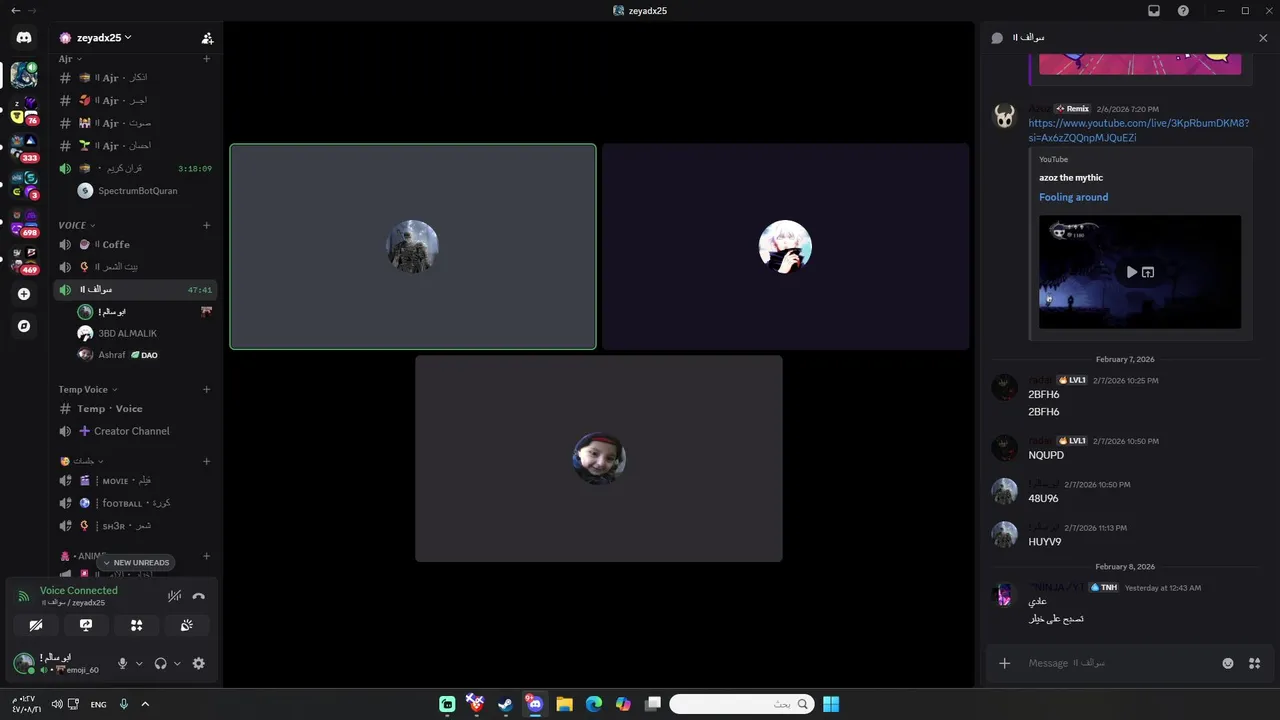Image resolution: width=1280 pixels, height=720 pixels.
Task: Open Discord help icon
Action: tap(1183, 10)
